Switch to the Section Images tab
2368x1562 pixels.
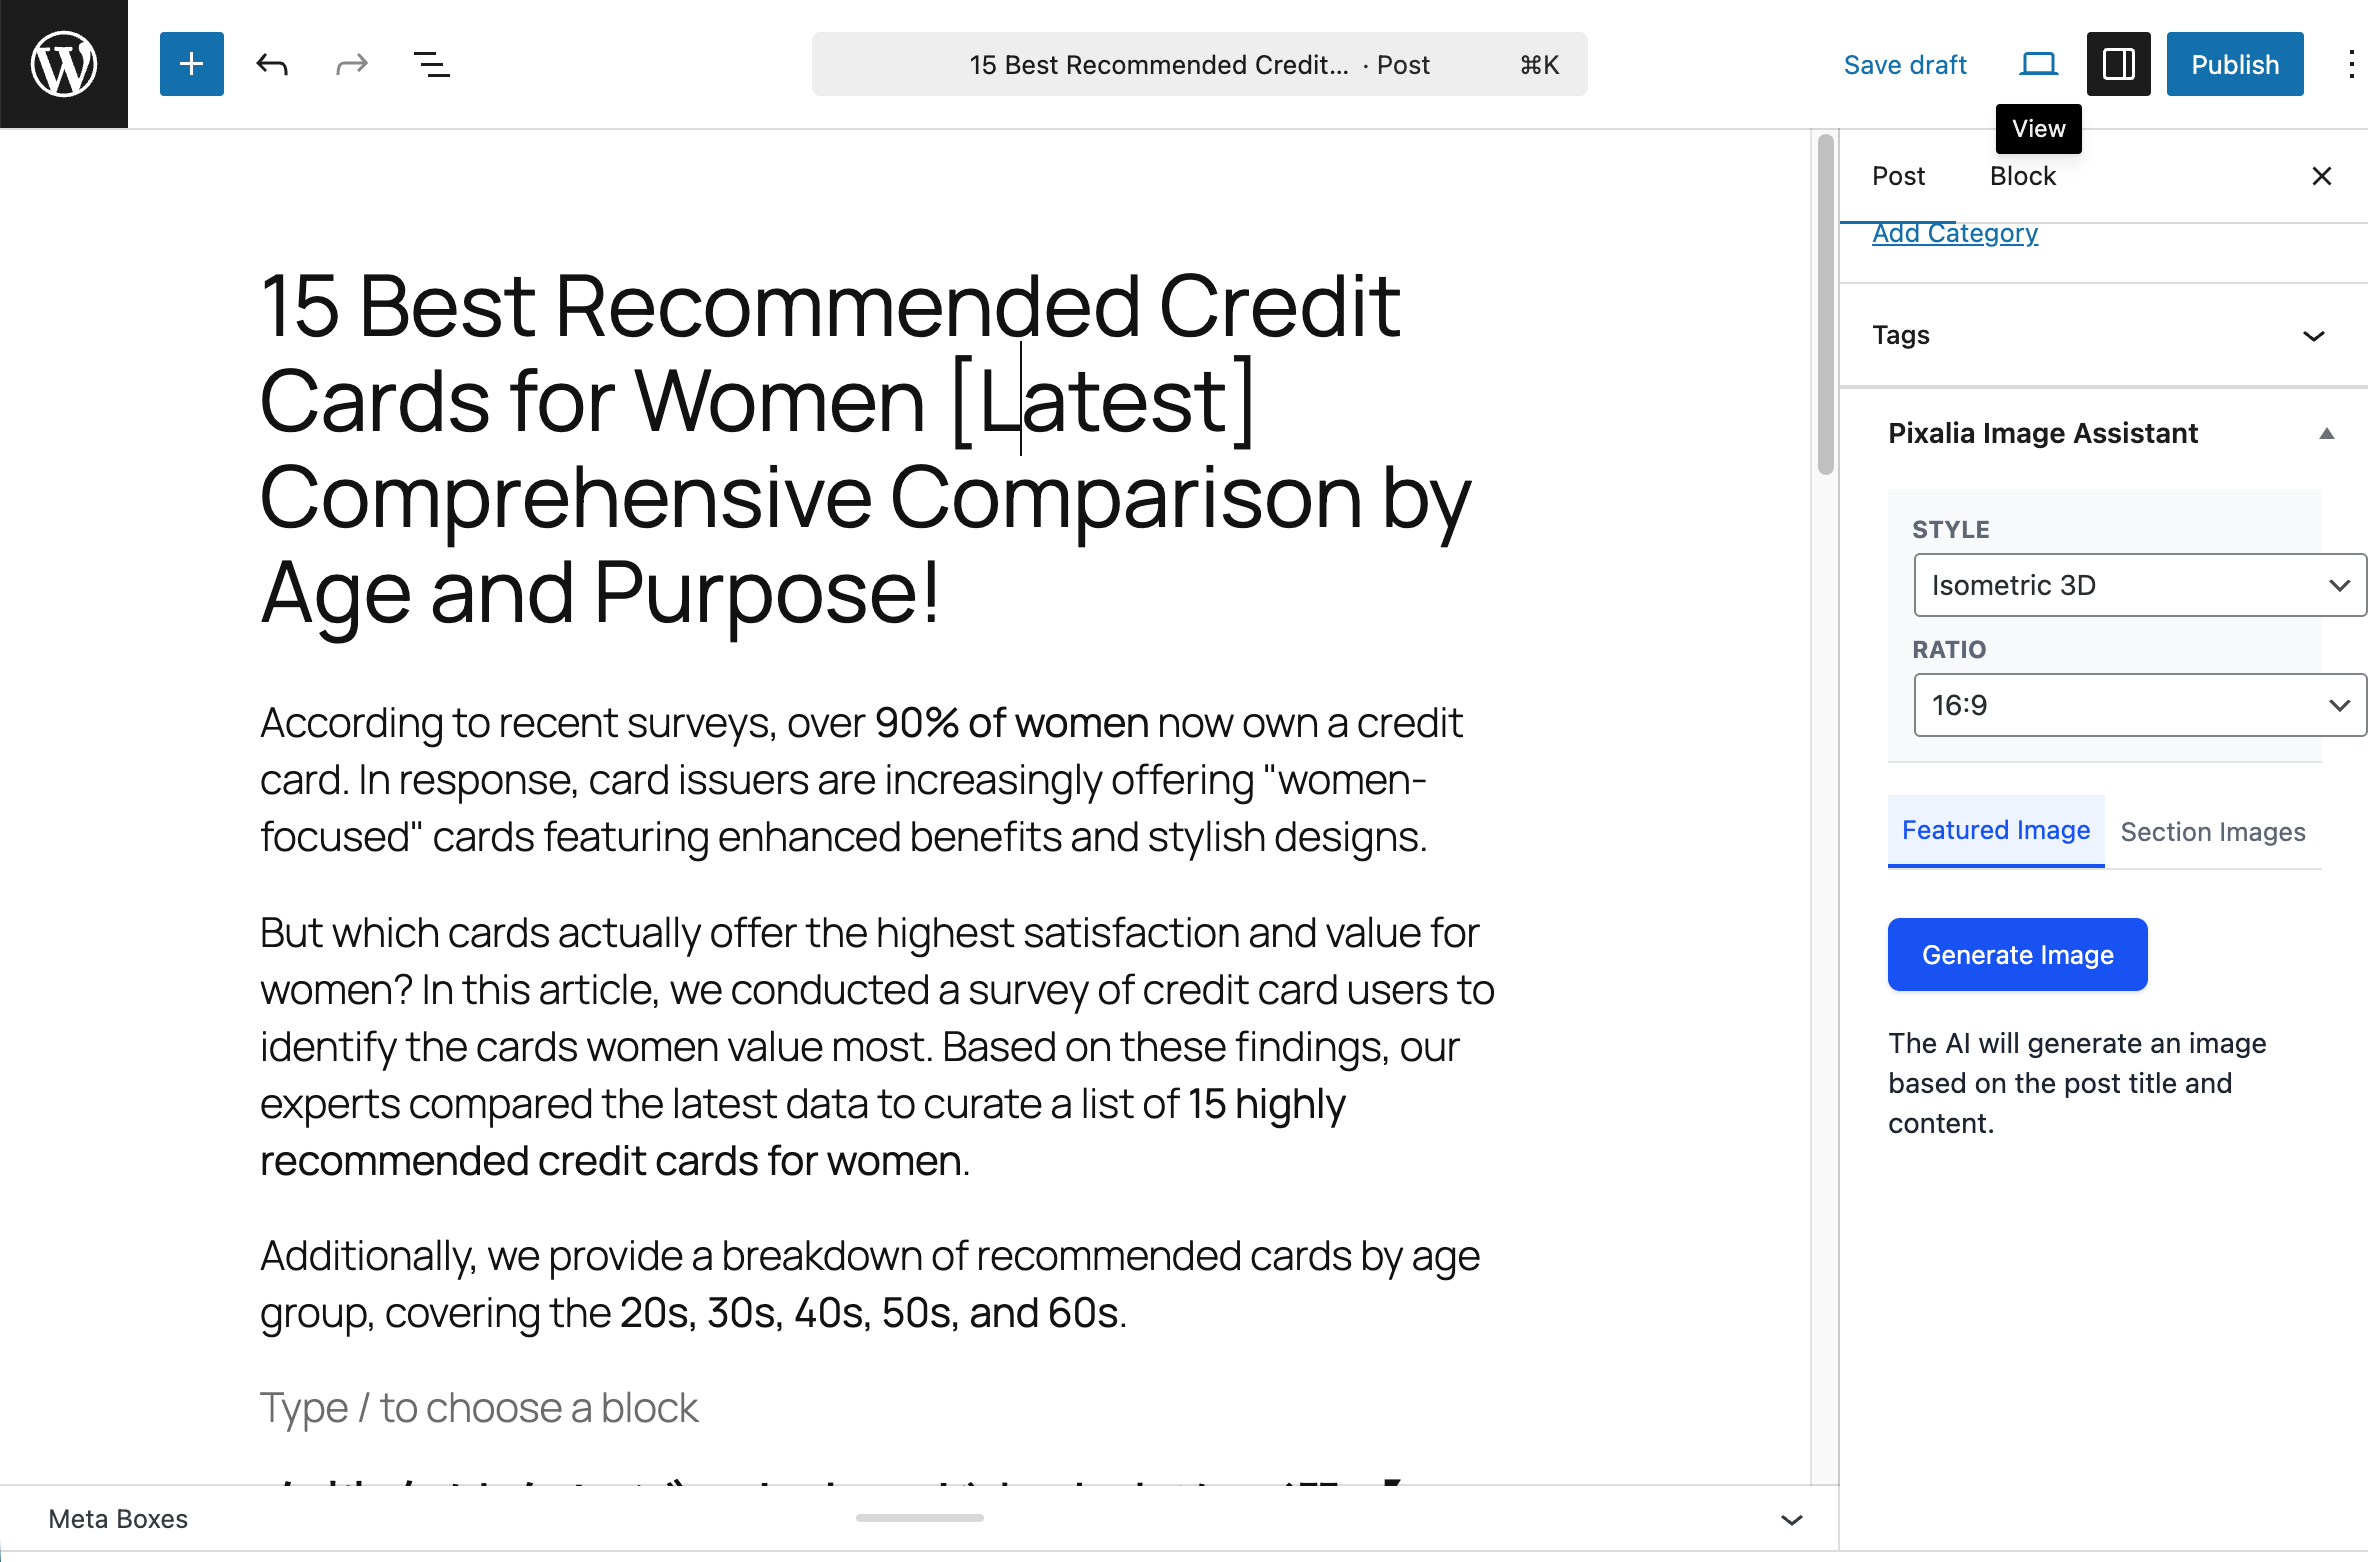click(x=2212, y=831)
